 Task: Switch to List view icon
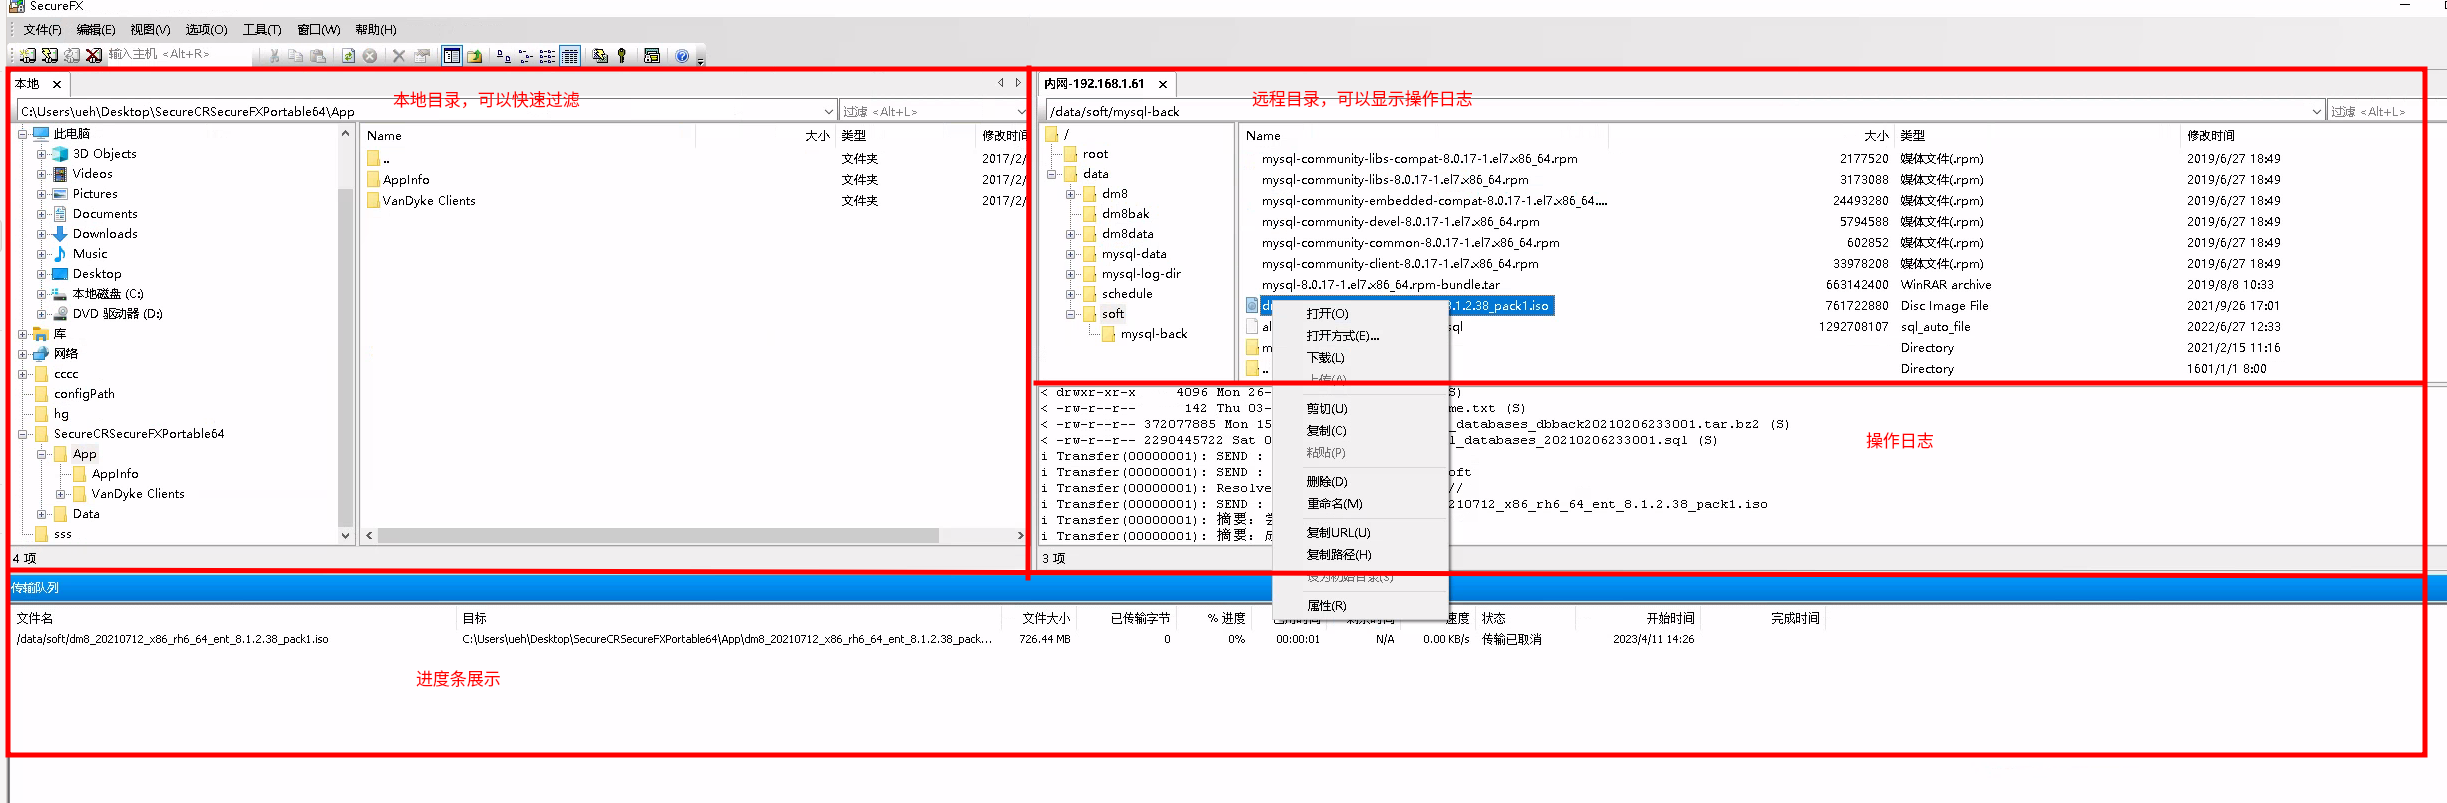[x=547, y=56]
